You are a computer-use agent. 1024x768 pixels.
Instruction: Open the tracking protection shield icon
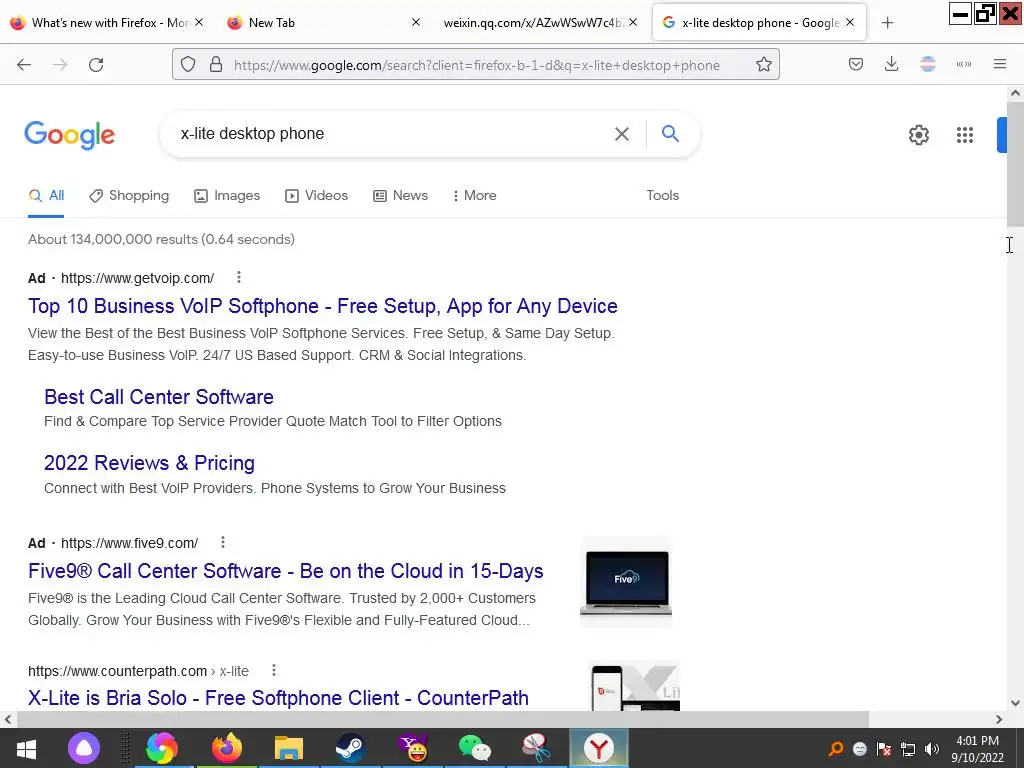coord(188,65)
